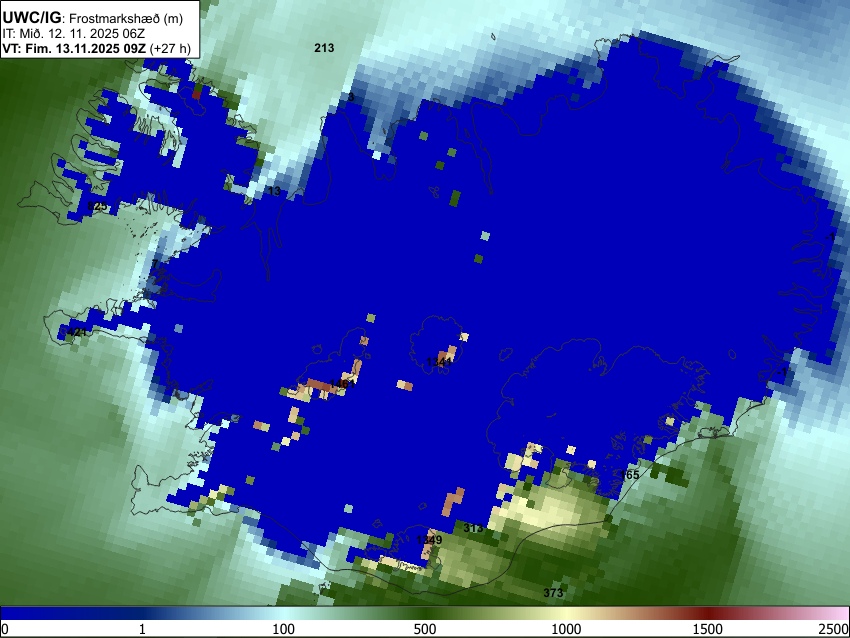Click the '13' value on the map
The height and width of the screenshot is (638, 850).
click(x=274, y=191)
